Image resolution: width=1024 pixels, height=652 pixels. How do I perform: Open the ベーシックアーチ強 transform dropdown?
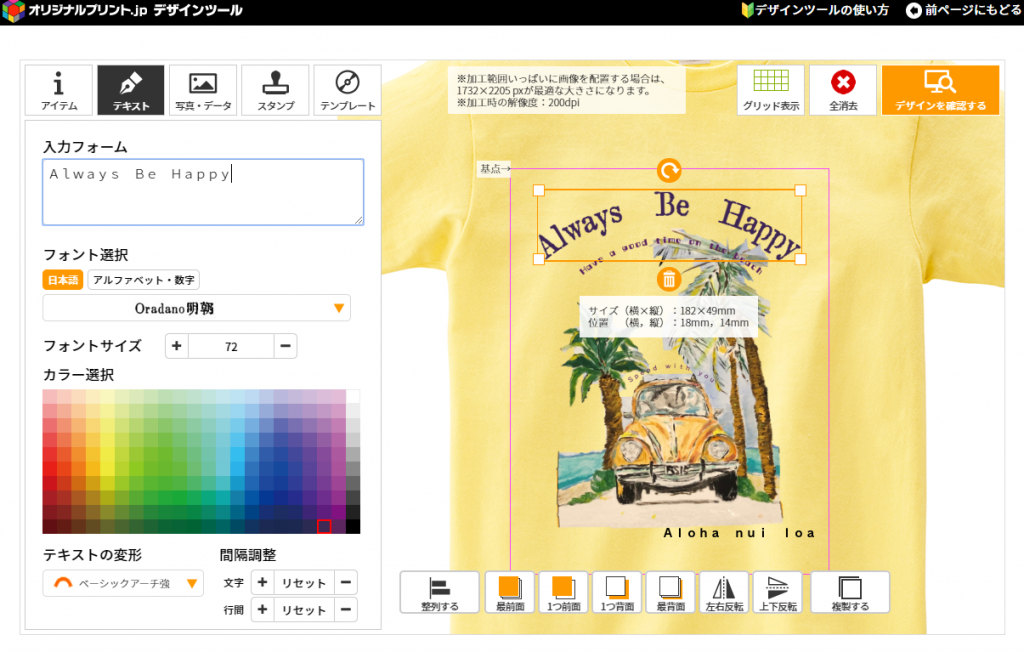123,583
